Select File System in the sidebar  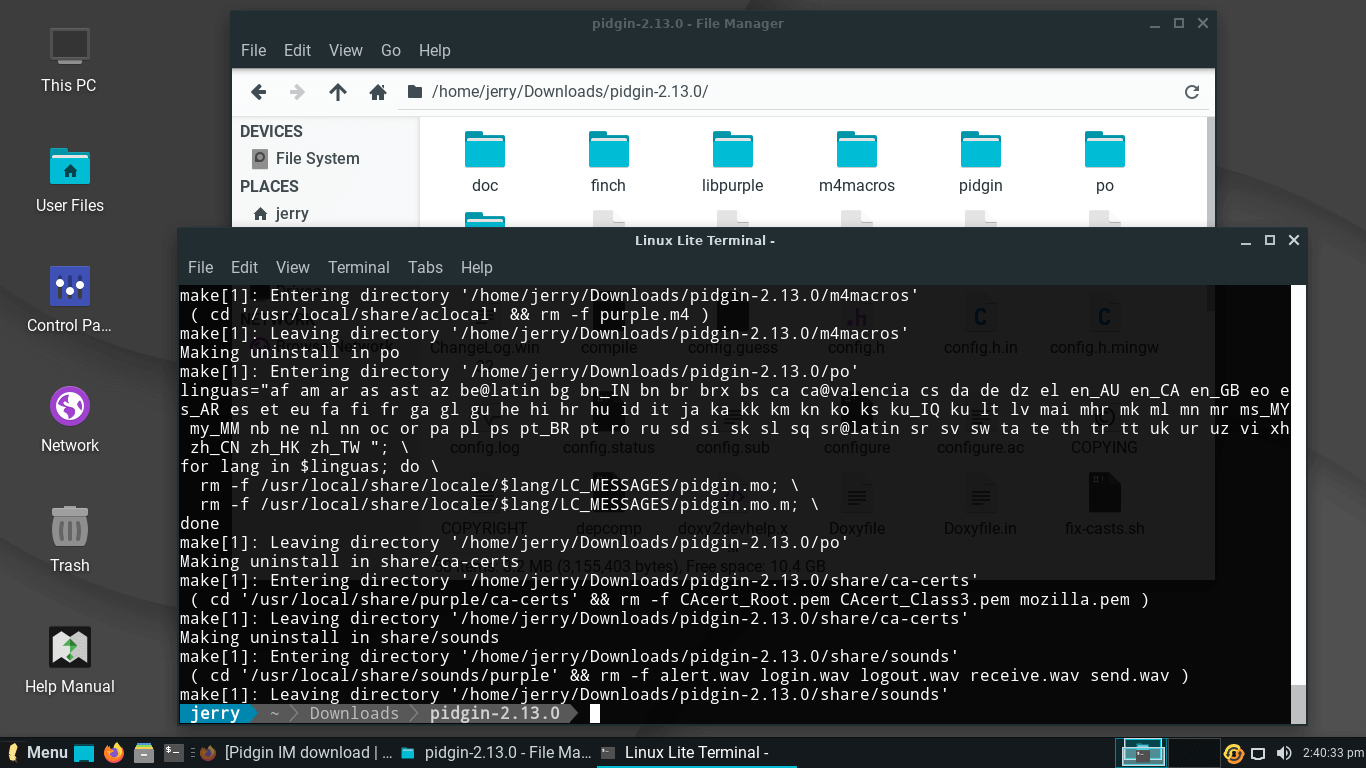pos(316,158)
